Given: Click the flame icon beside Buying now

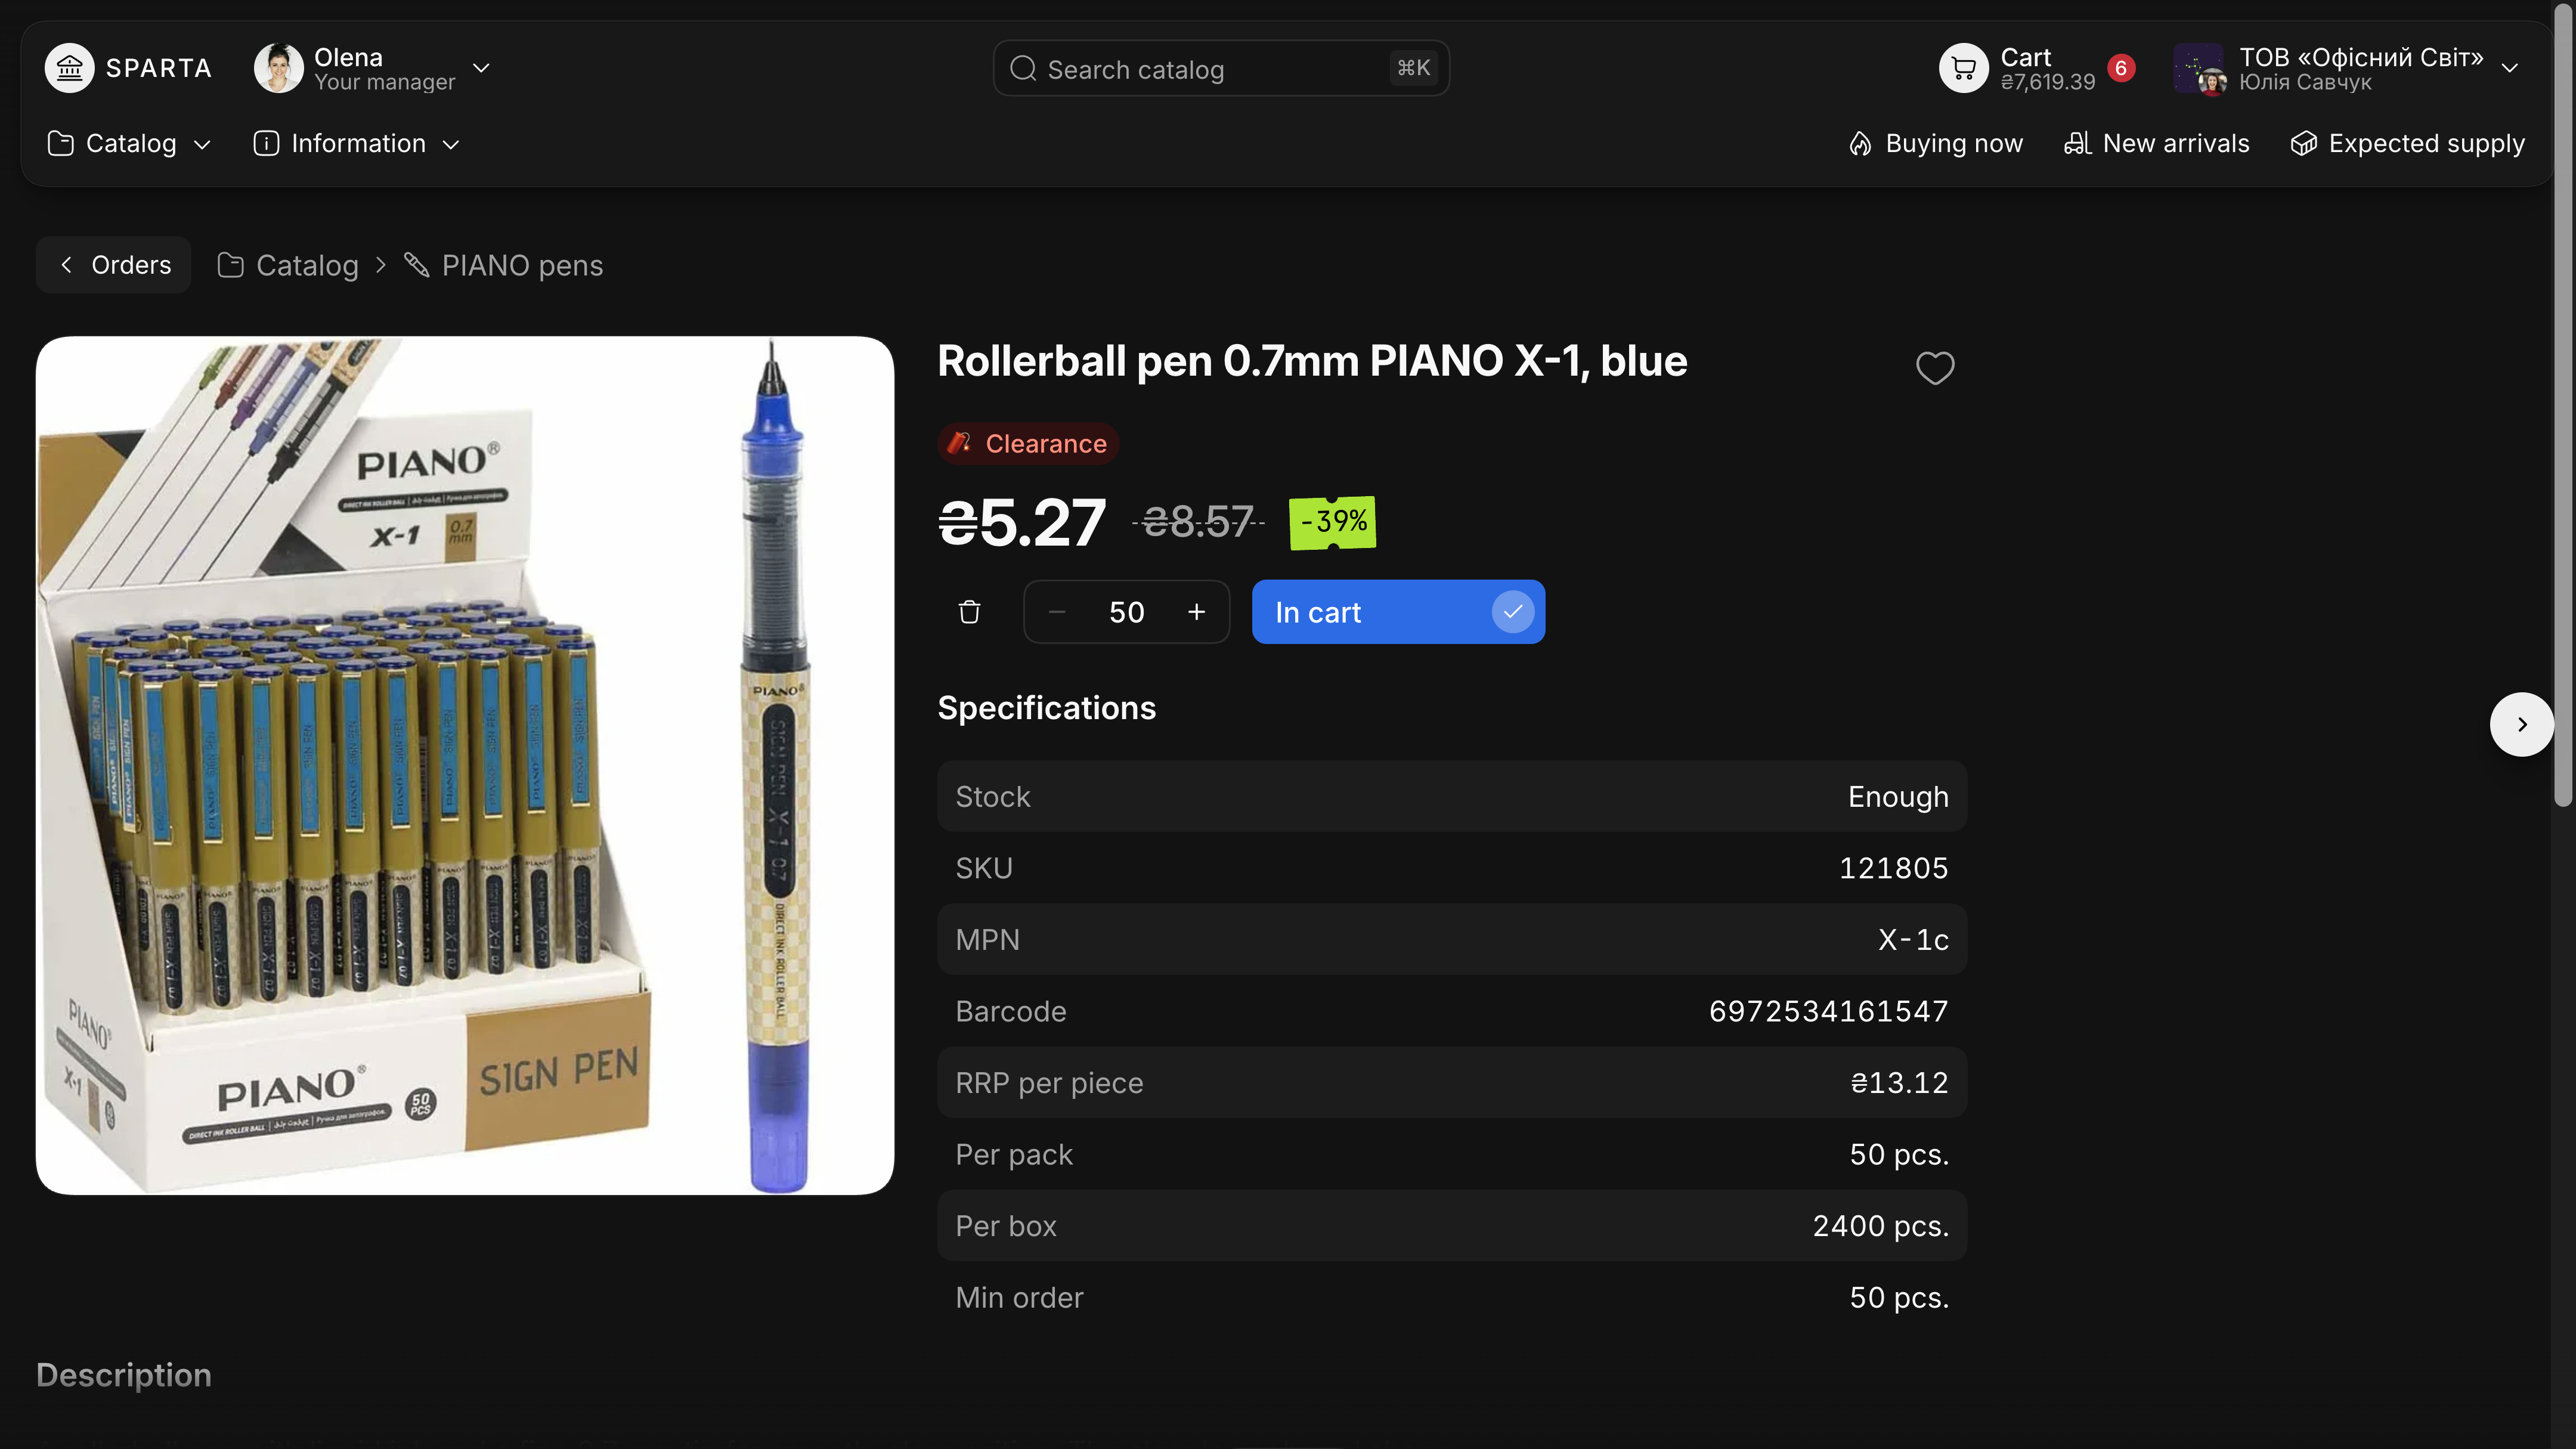Looking at the screenshot, I should coord(1860,144).
